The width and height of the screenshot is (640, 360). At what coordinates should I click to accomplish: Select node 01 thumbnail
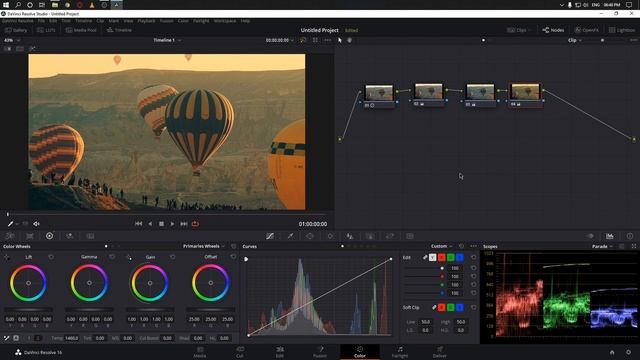point(379,93)
